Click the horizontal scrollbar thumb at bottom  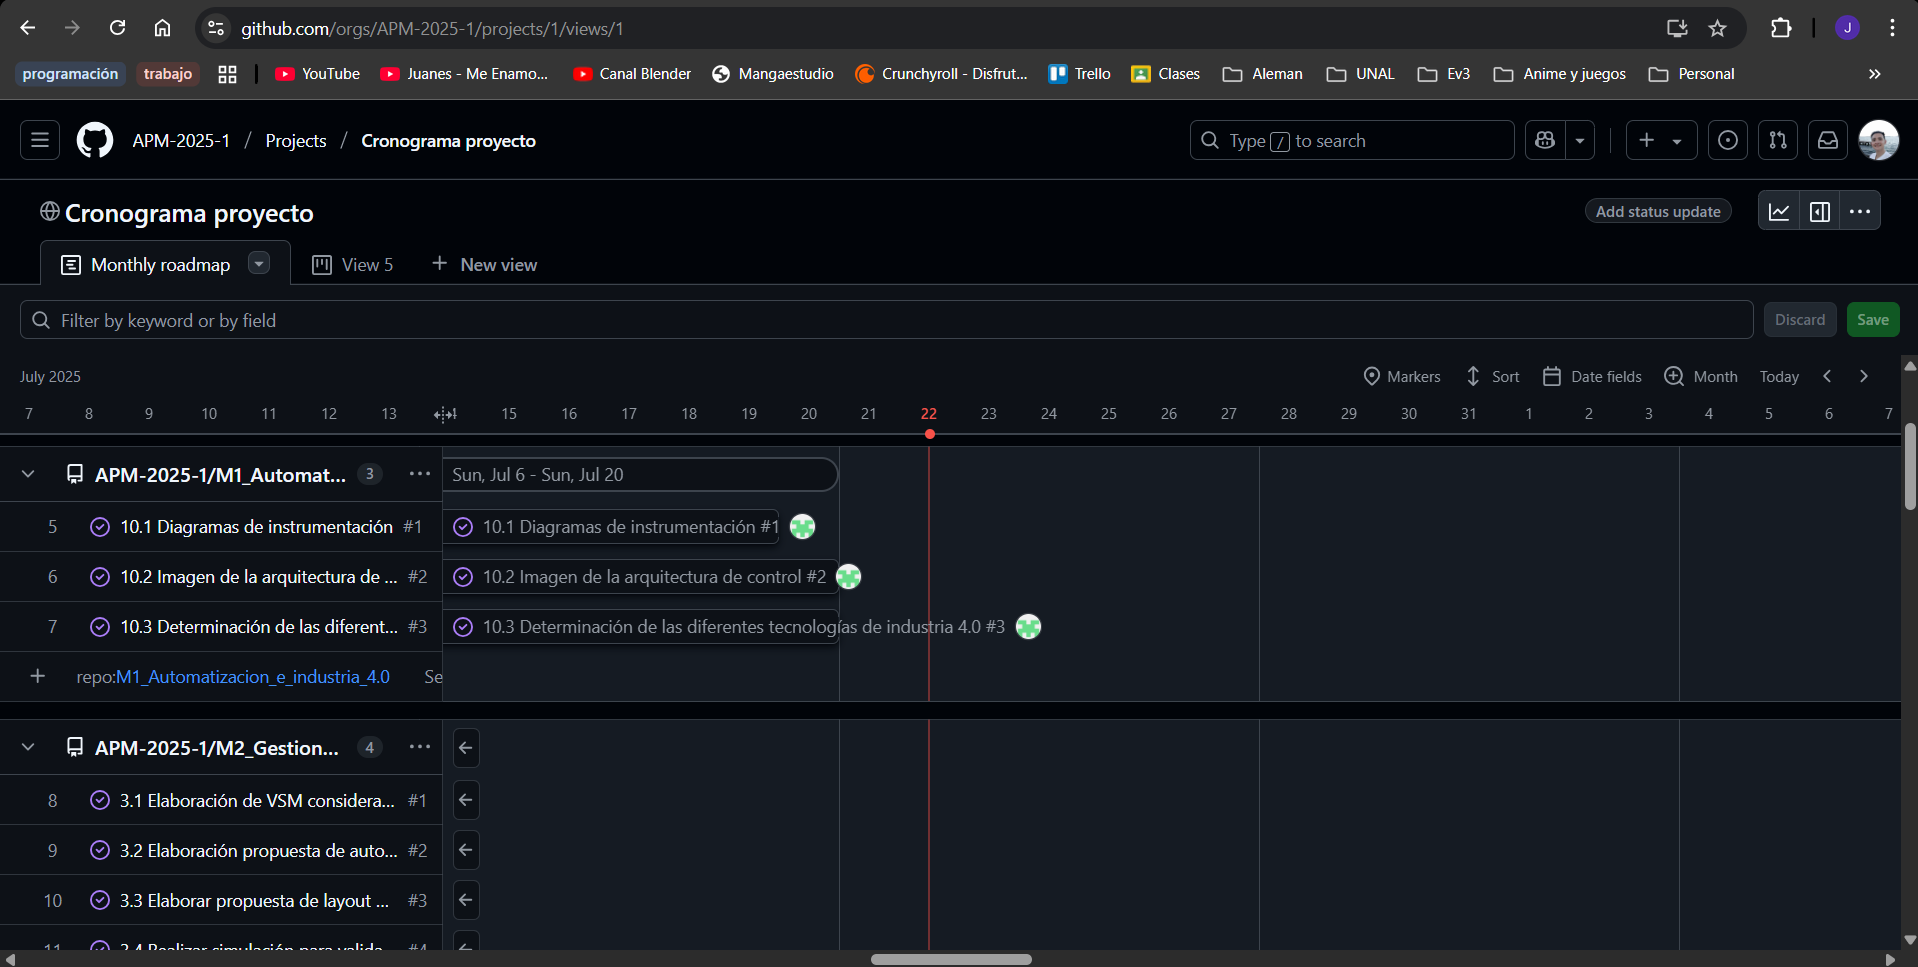coord(951,959)
